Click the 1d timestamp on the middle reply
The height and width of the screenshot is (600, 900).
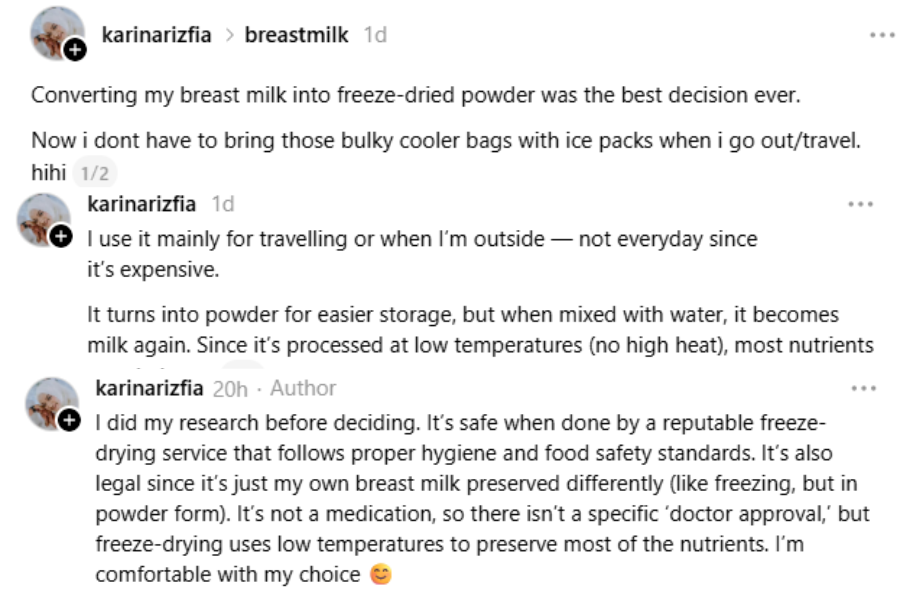tap(223, 204)
